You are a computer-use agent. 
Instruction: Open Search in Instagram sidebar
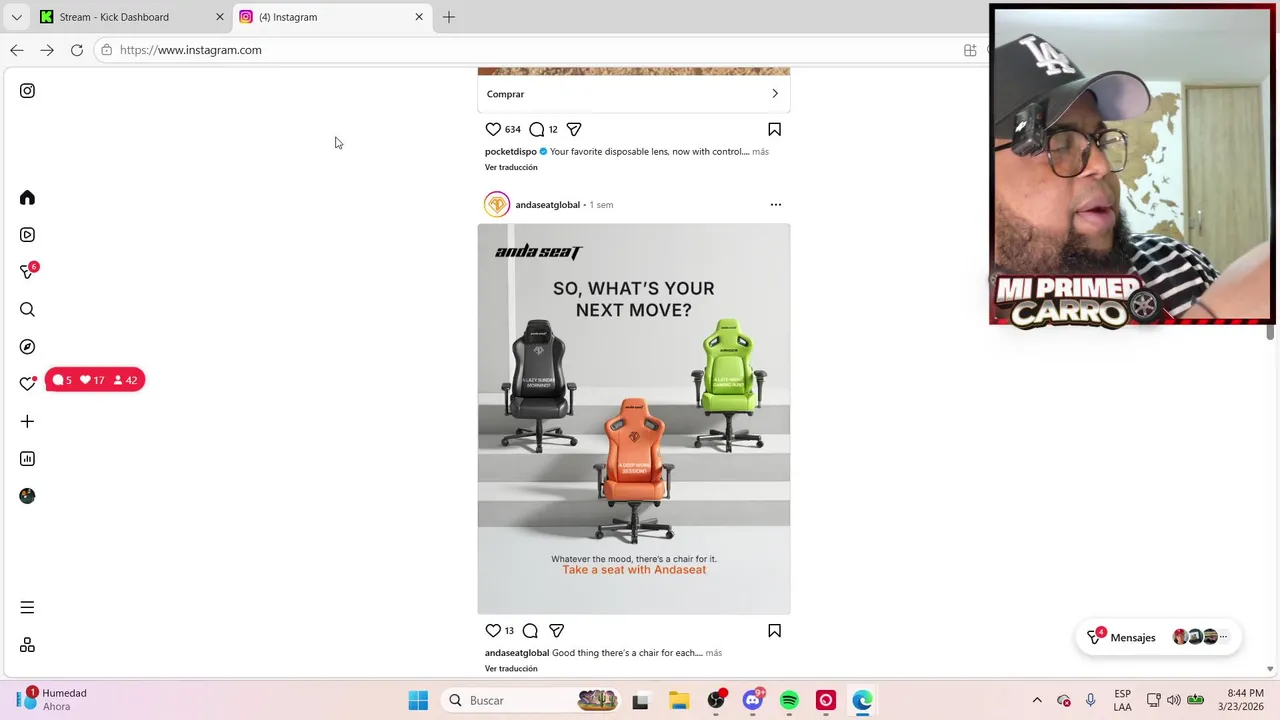pos(27,310)
